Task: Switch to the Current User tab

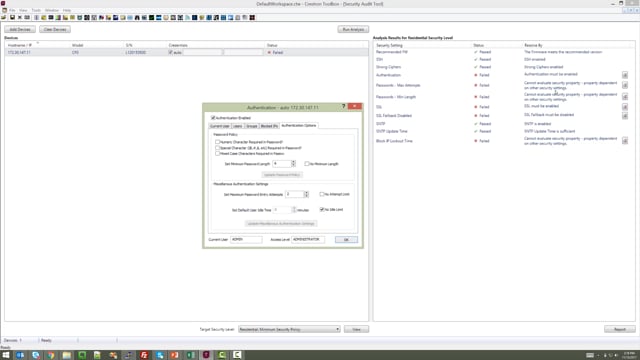Action: [220, 126]
